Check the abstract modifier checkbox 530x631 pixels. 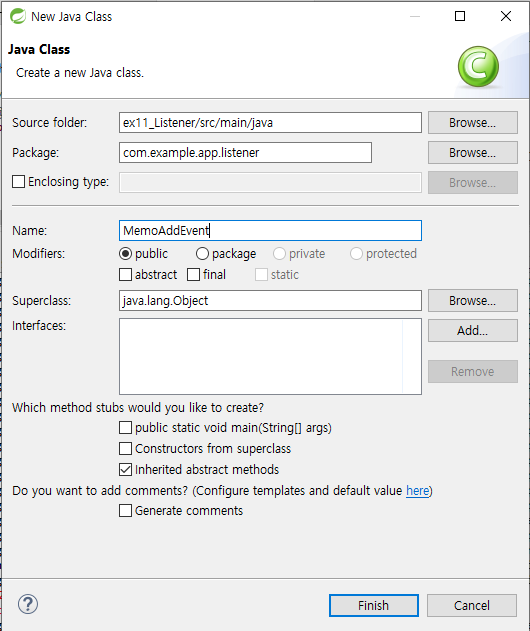click(x=126, y=274)
